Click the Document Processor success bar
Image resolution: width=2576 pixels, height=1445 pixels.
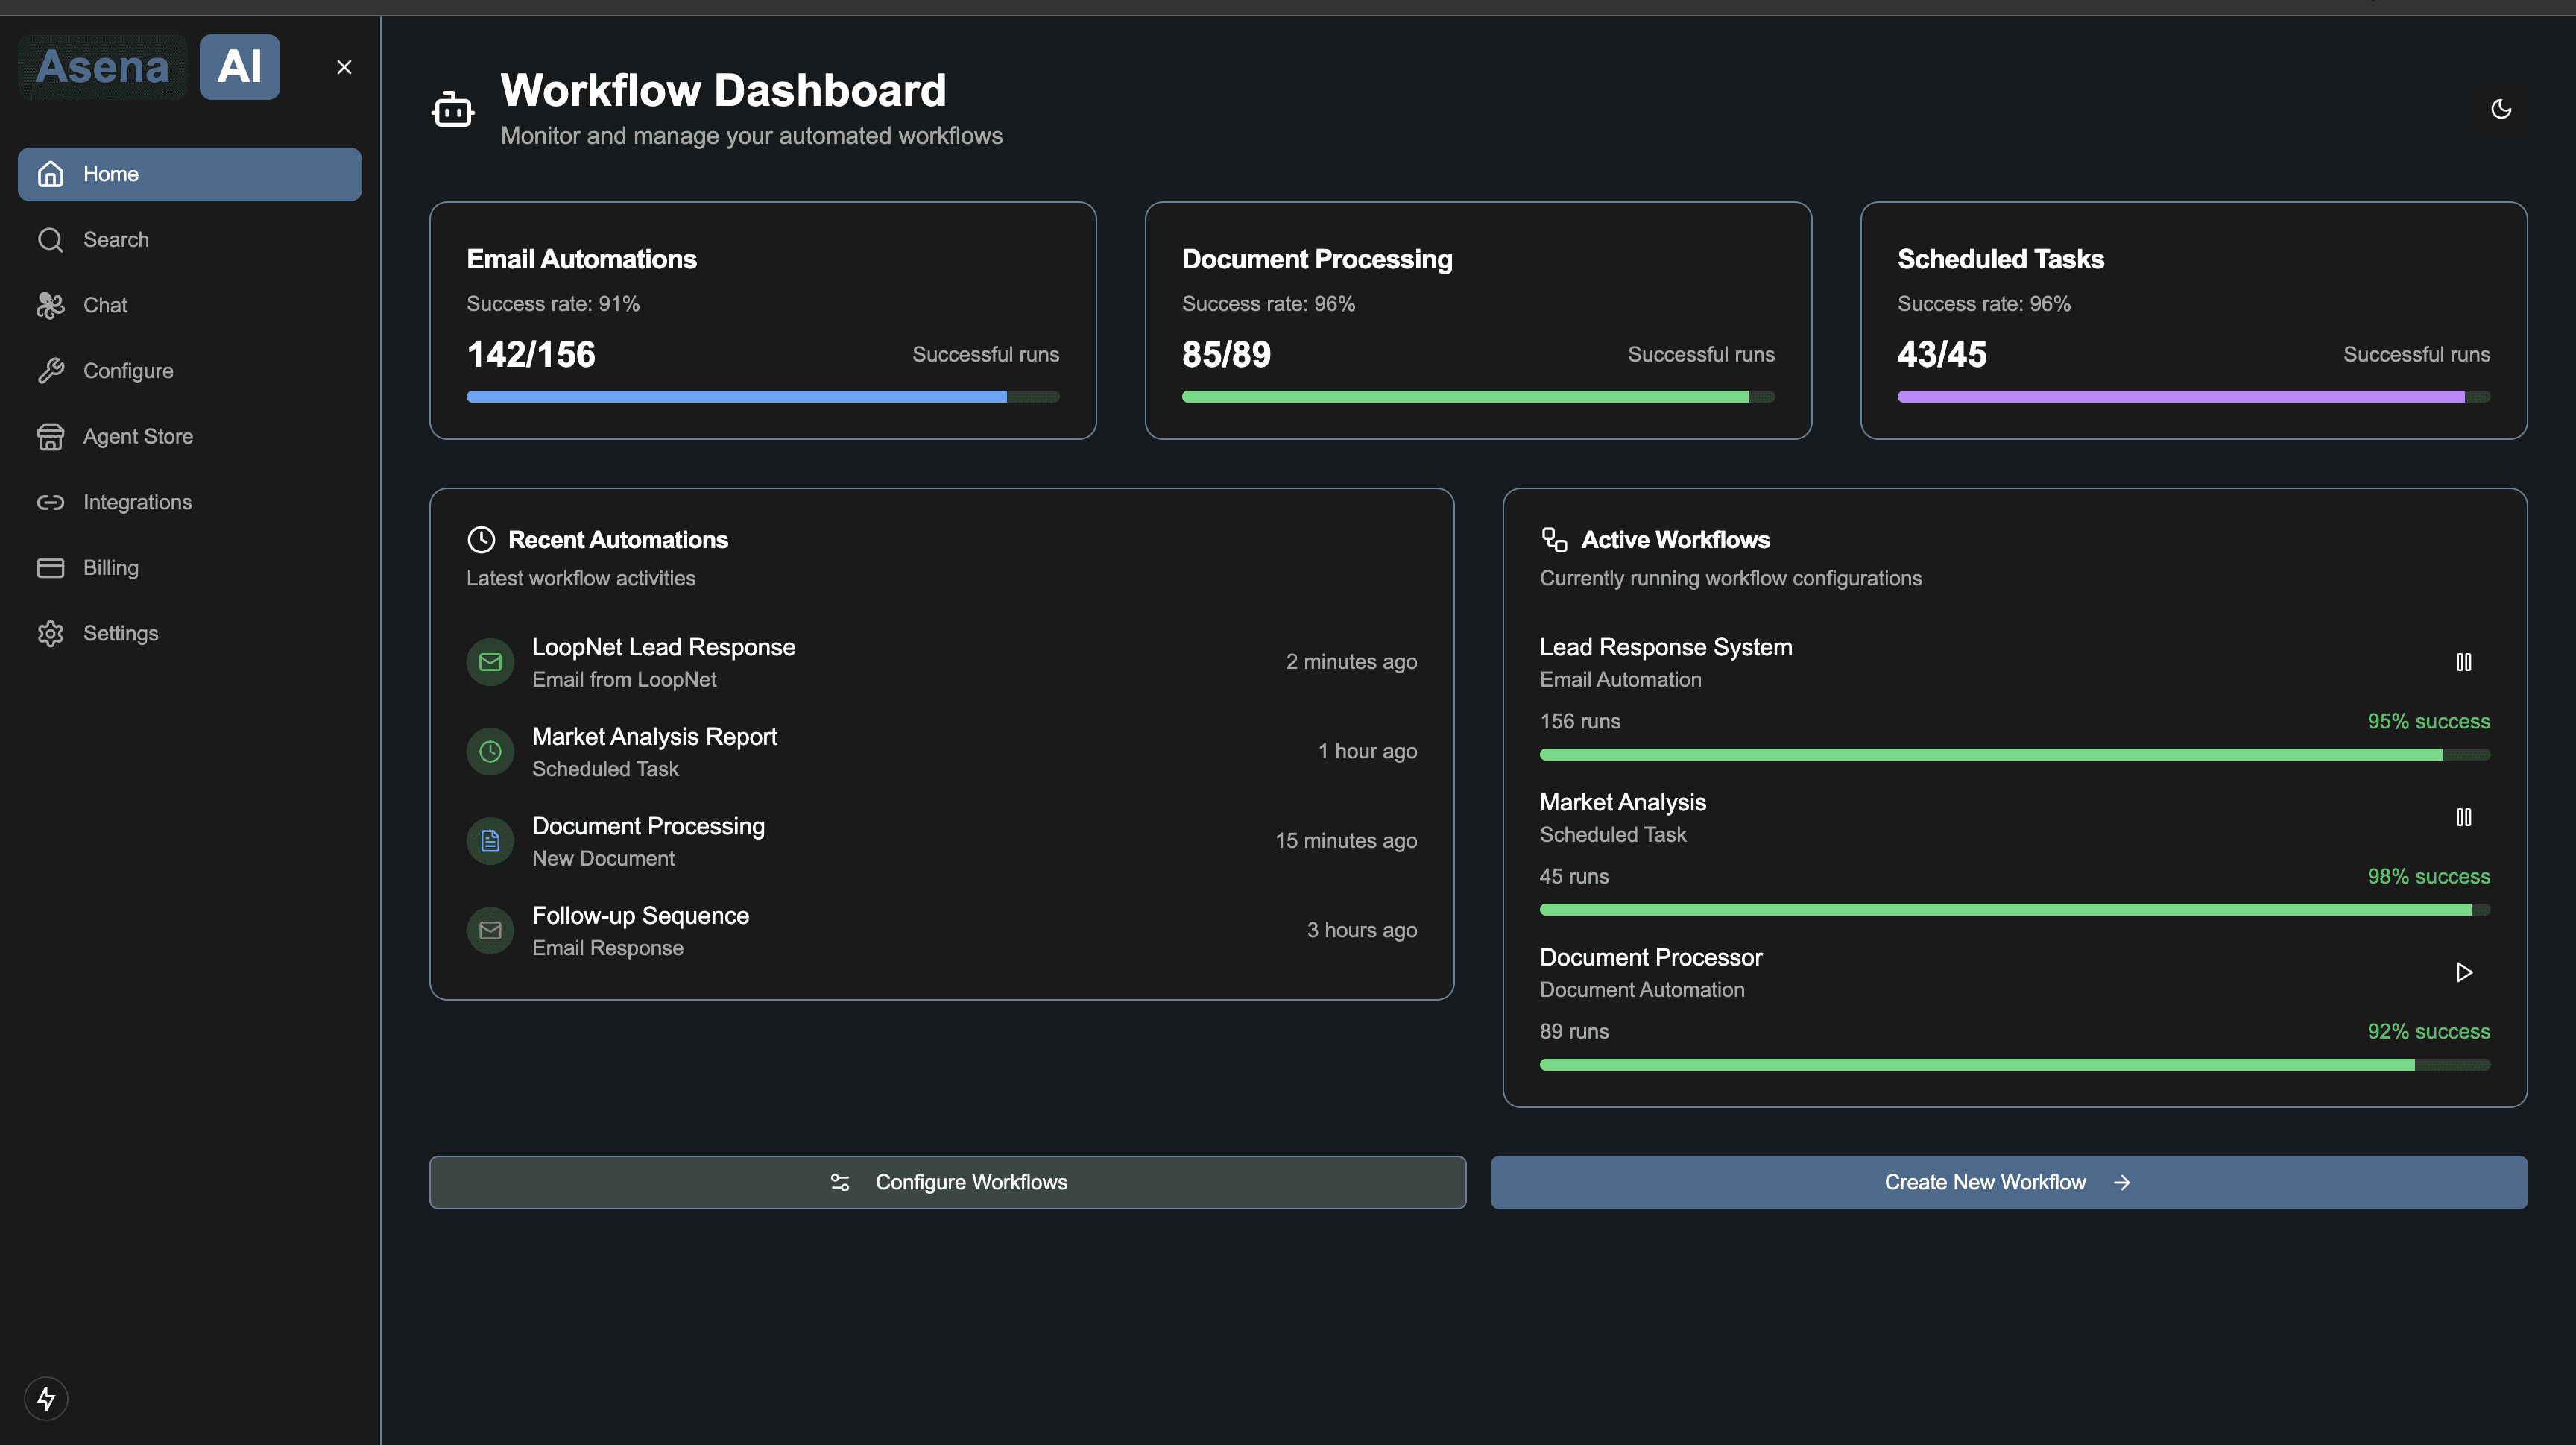click(2015, 1065)
